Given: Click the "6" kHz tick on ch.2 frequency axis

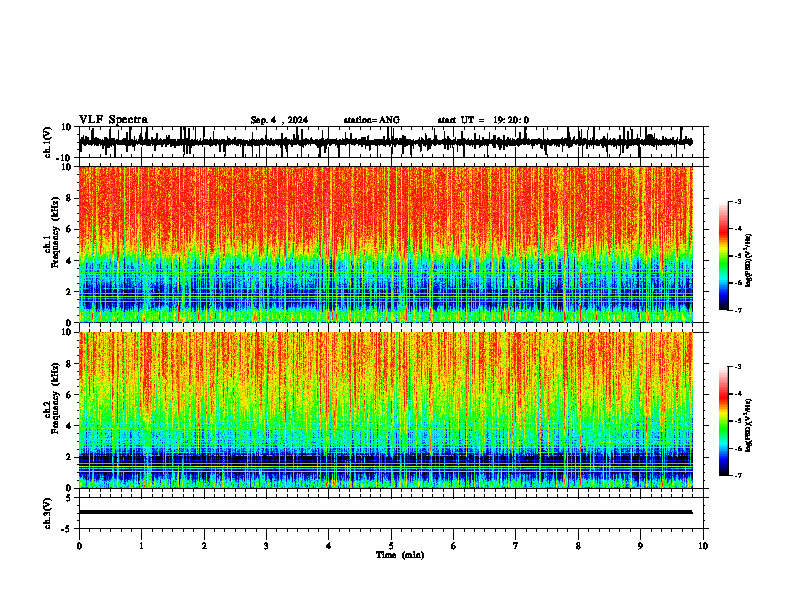Looking at the screenshot, I should tap(69, 395).
